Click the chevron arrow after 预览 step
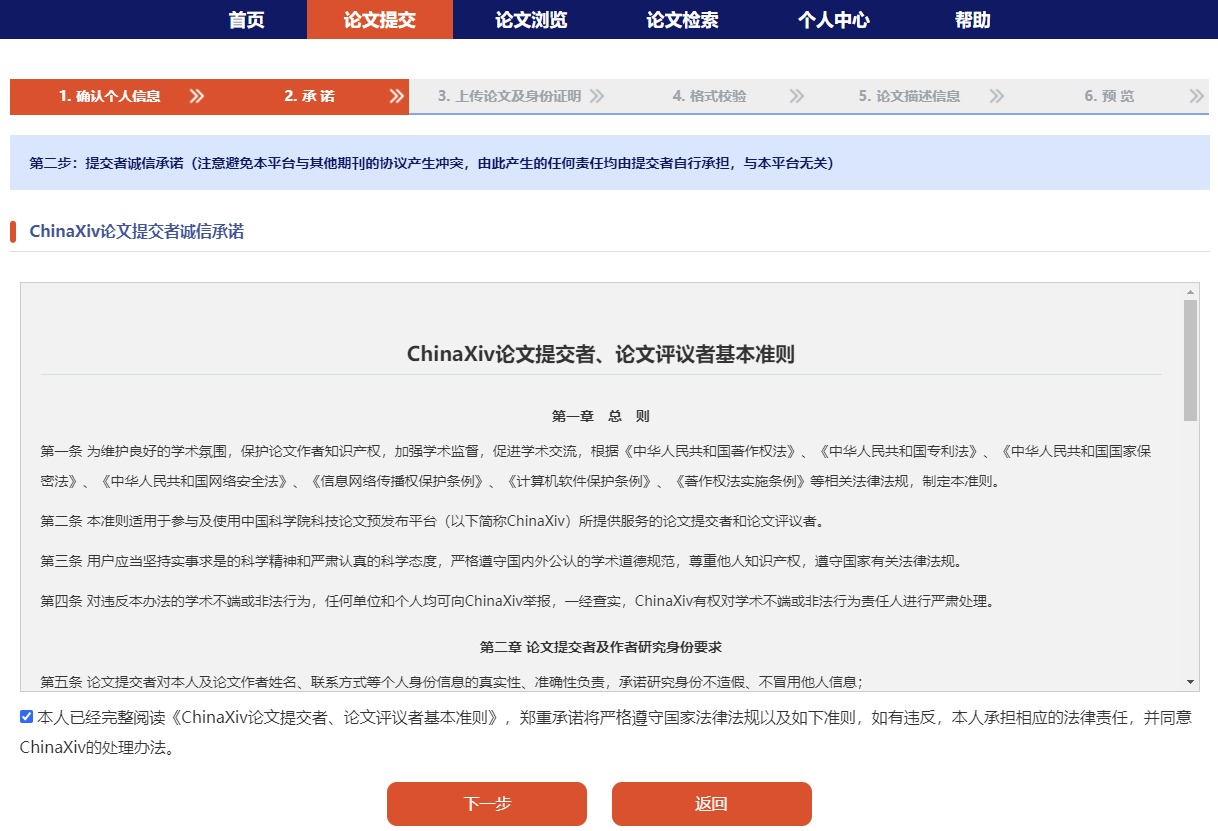 coord(1197,97)
